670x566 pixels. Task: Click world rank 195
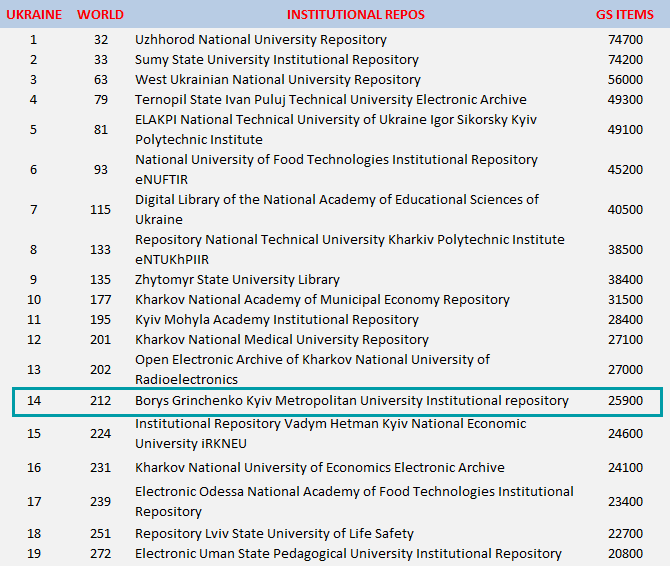click(x=100, y=320)
